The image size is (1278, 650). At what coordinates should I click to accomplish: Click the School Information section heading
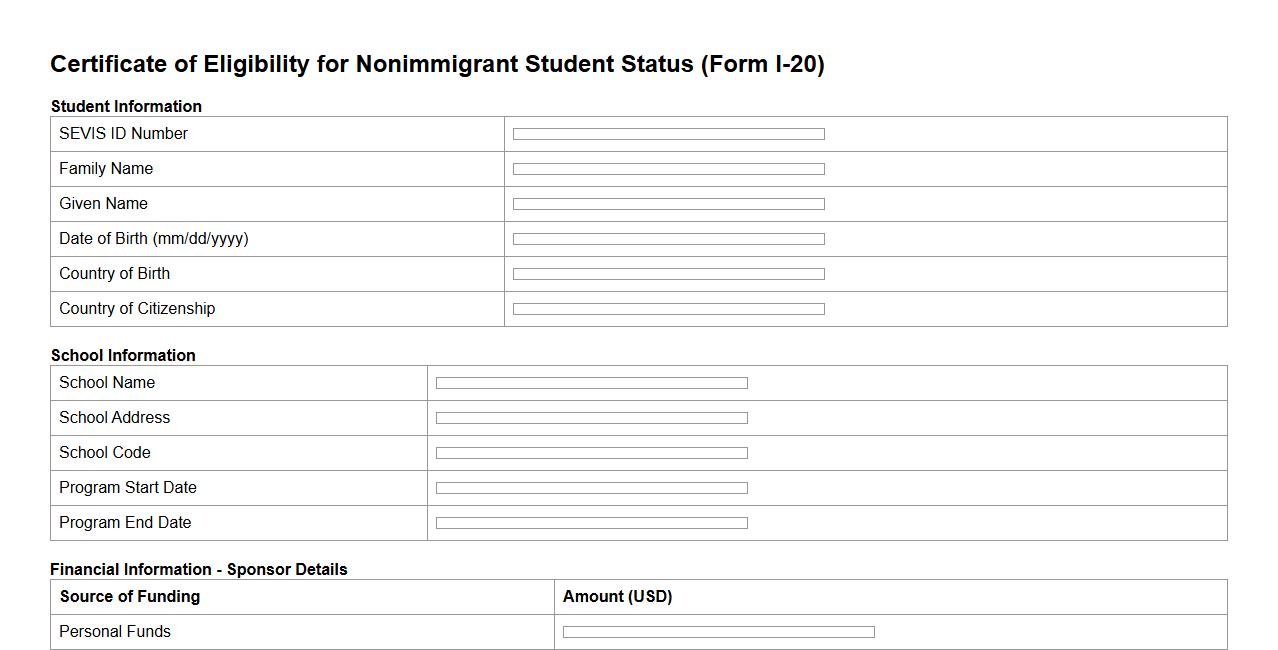pyautogui.click(x=123, y=355)
